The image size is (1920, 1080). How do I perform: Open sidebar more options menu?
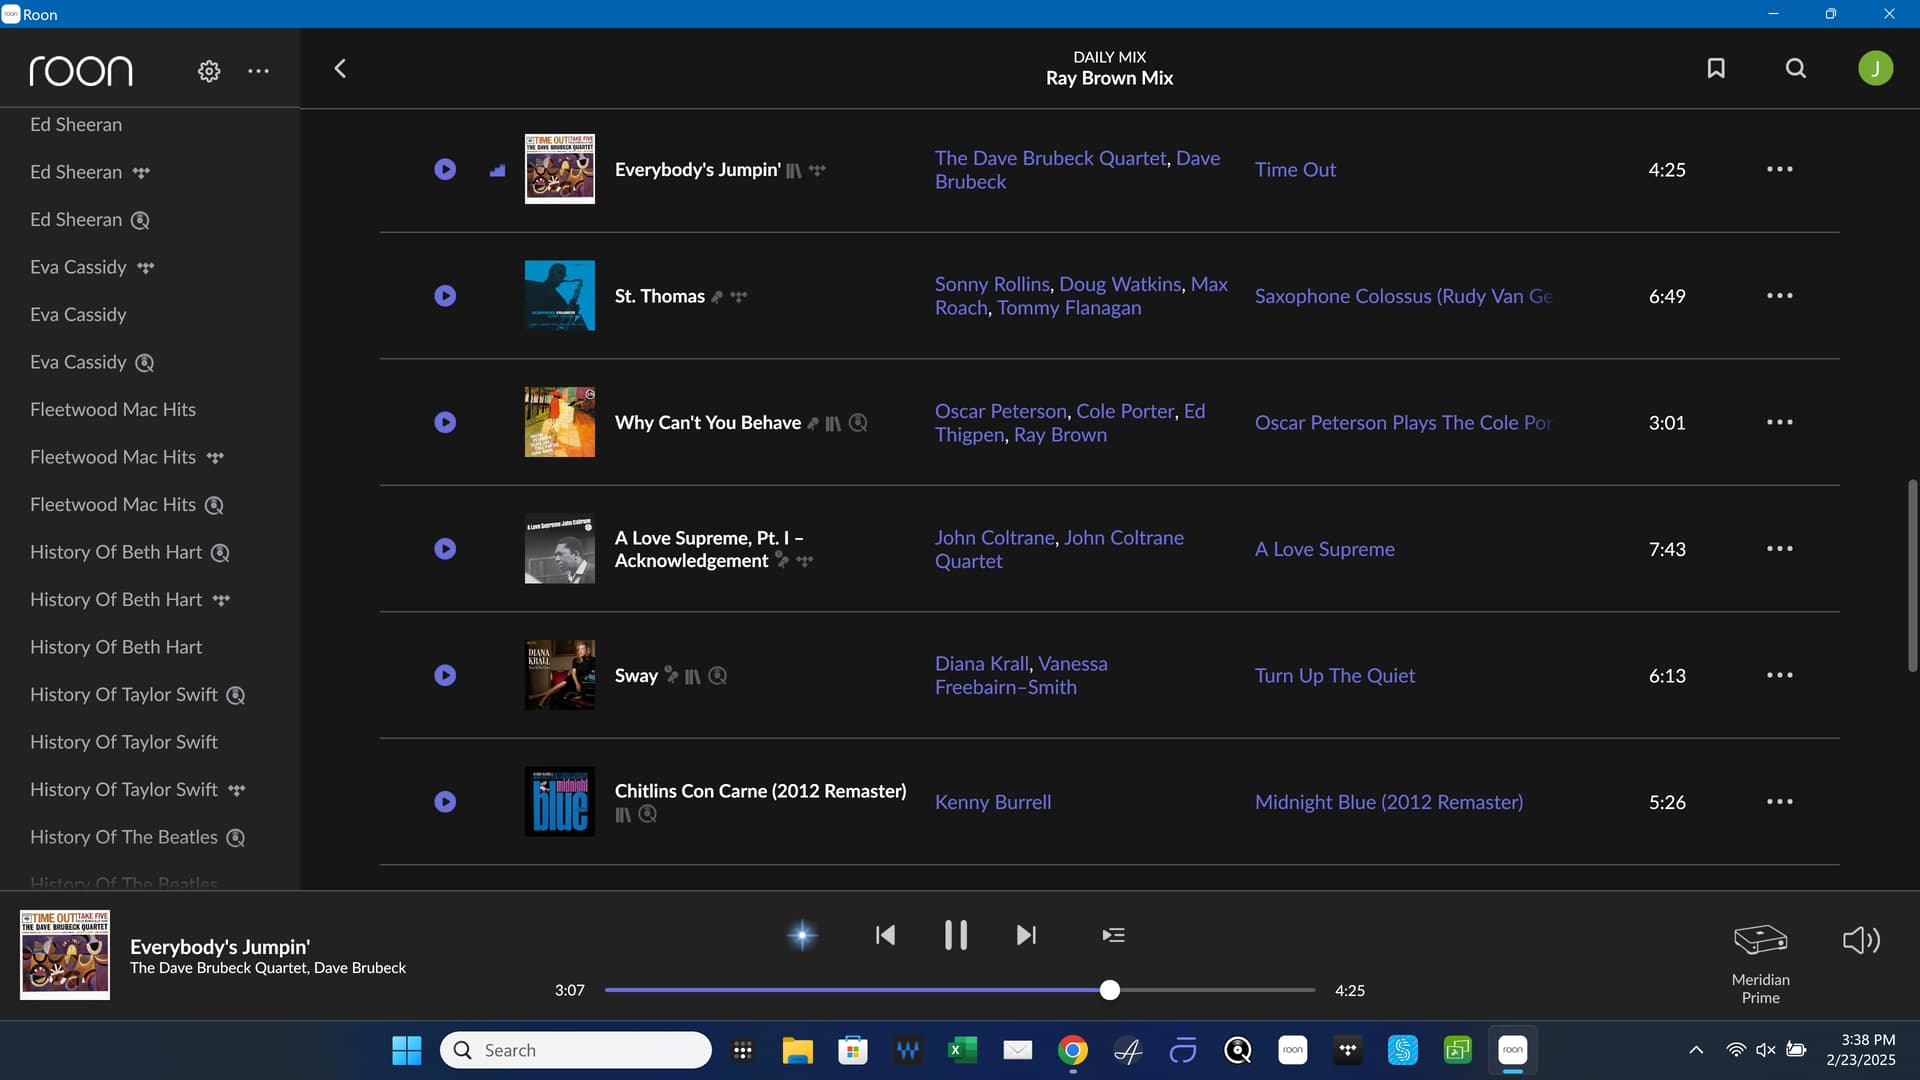258,71
